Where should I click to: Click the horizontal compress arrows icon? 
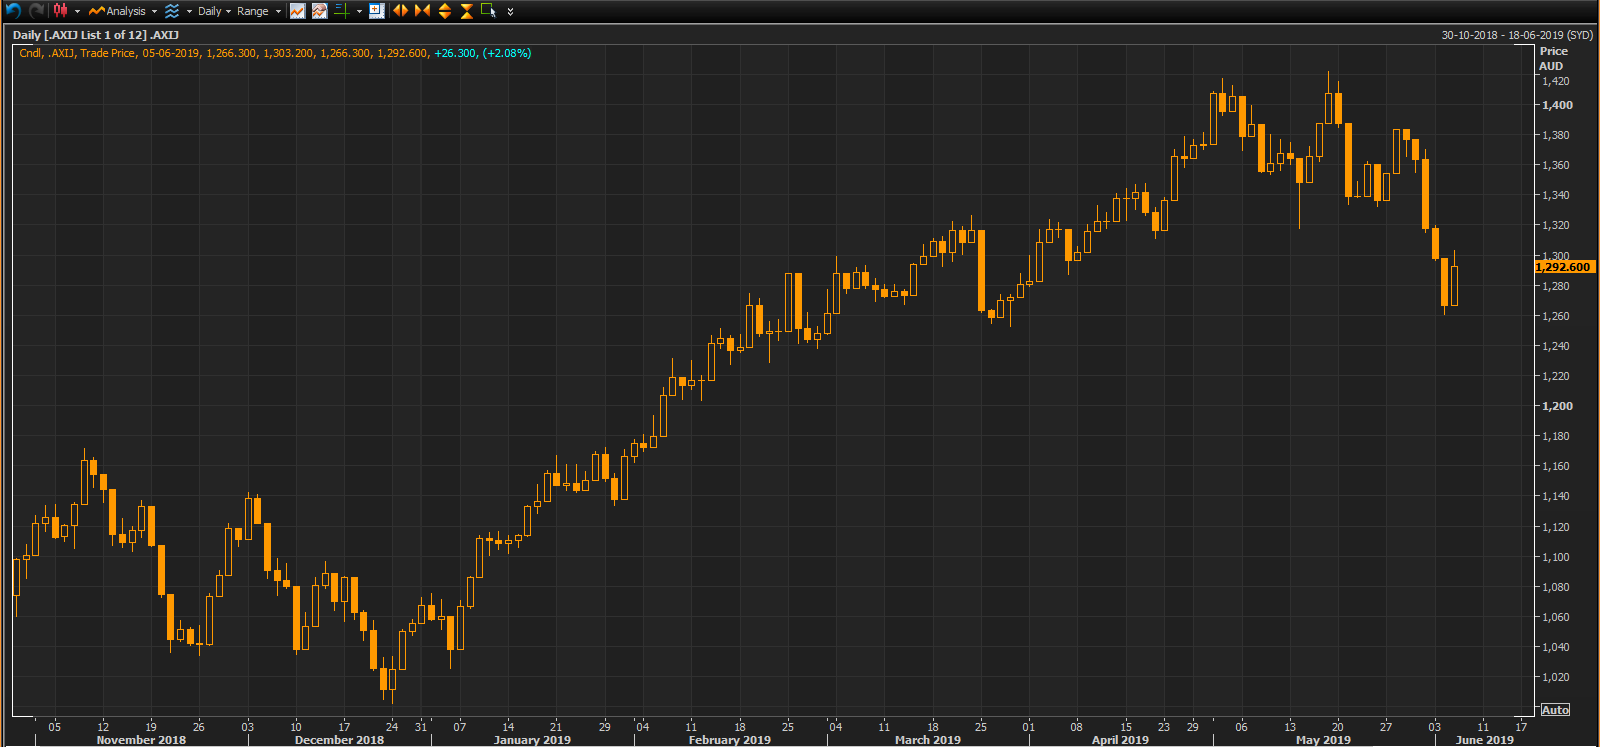click(422, 11)
